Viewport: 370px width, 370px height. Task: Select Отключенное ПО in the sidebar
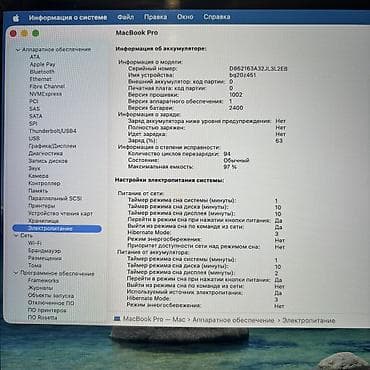click(x=51, y=303)
